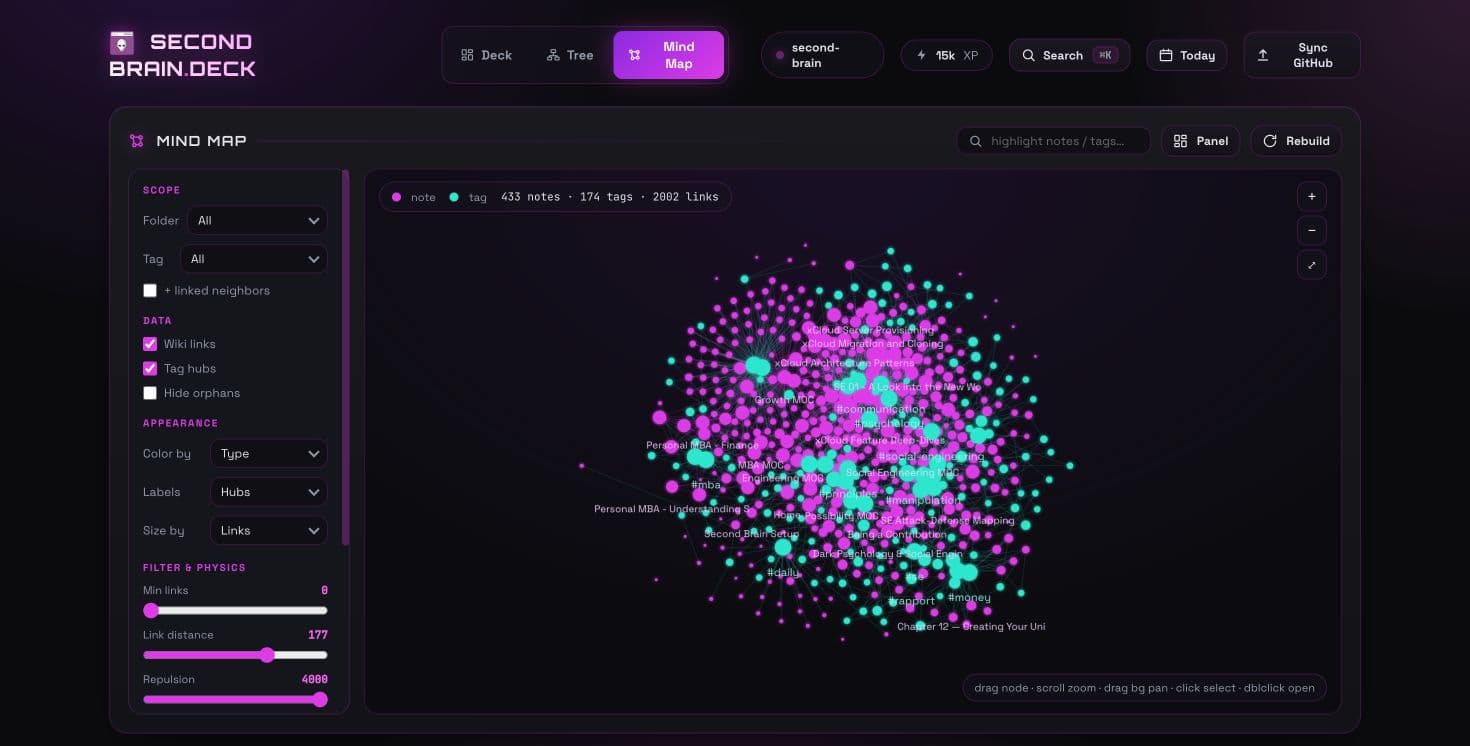Click the zoom out minus button
The width and height of the screenshot is (1470, 746).
coord(1311,230)
